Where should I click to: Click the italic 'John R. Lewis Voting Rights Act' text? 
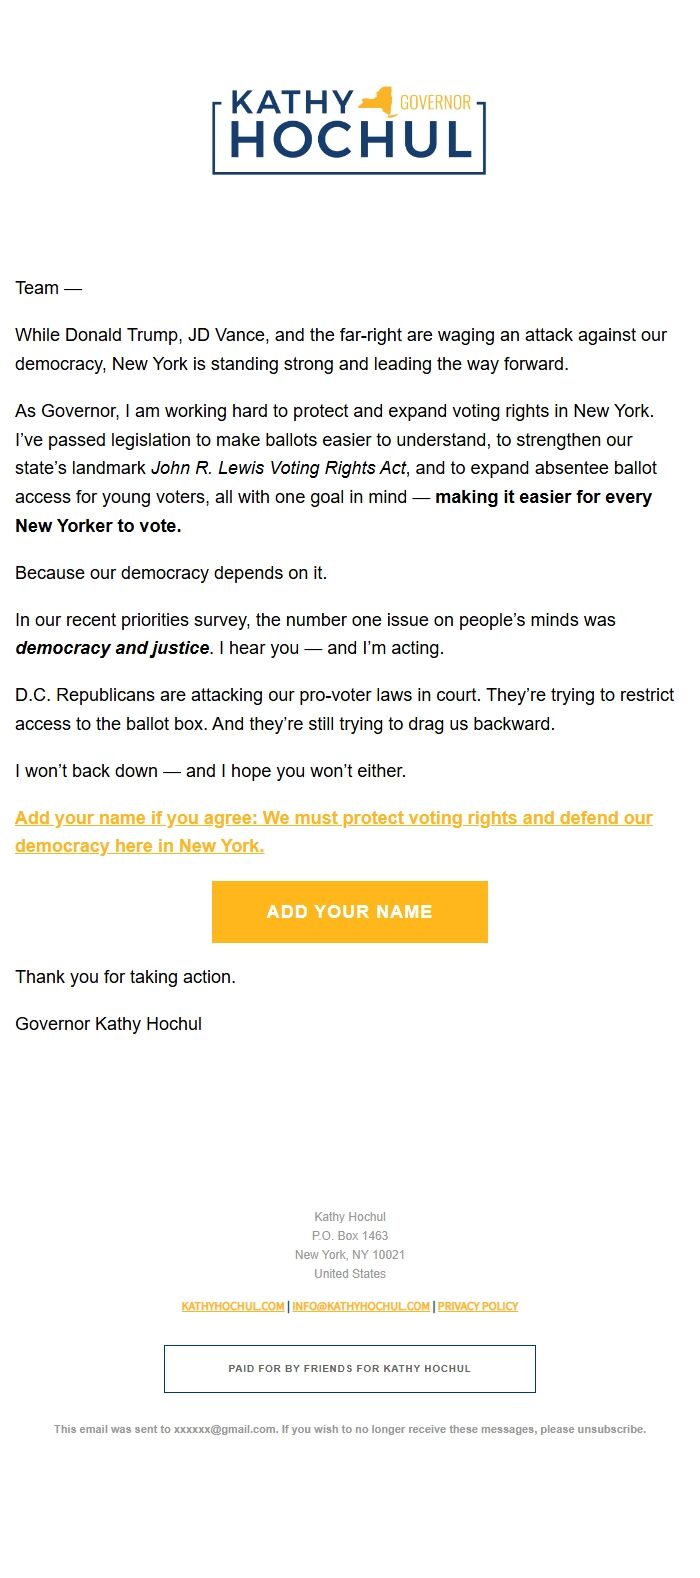pos(279,468)
